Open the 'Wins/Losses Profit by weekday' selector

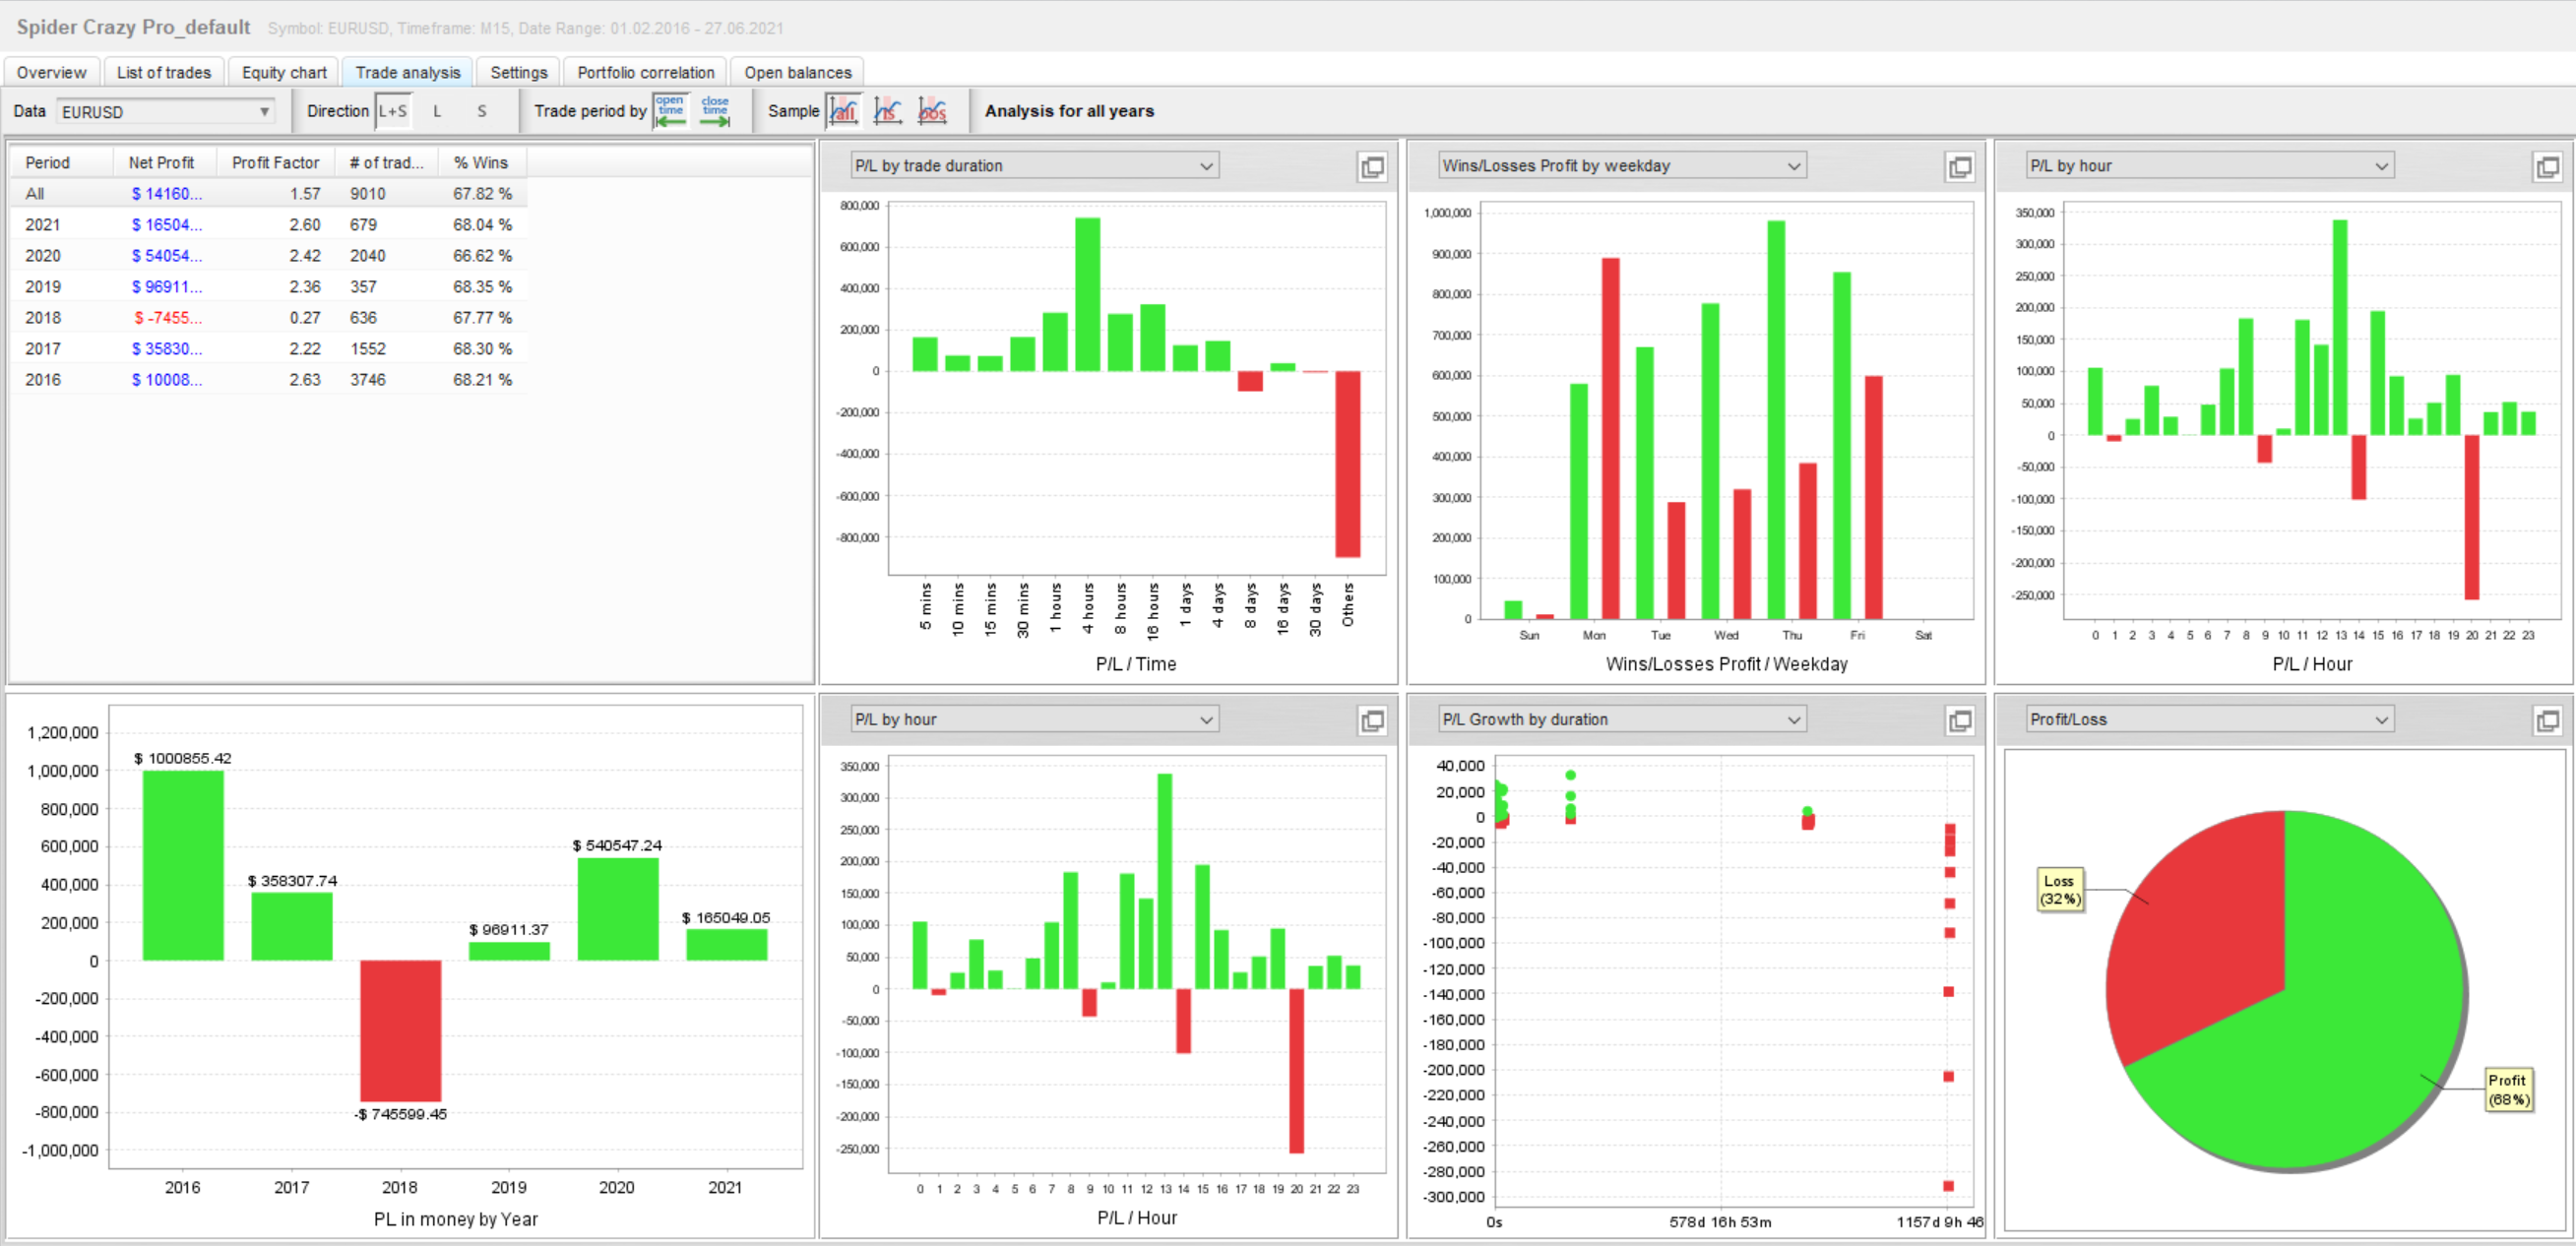[x=1622, y=166]
